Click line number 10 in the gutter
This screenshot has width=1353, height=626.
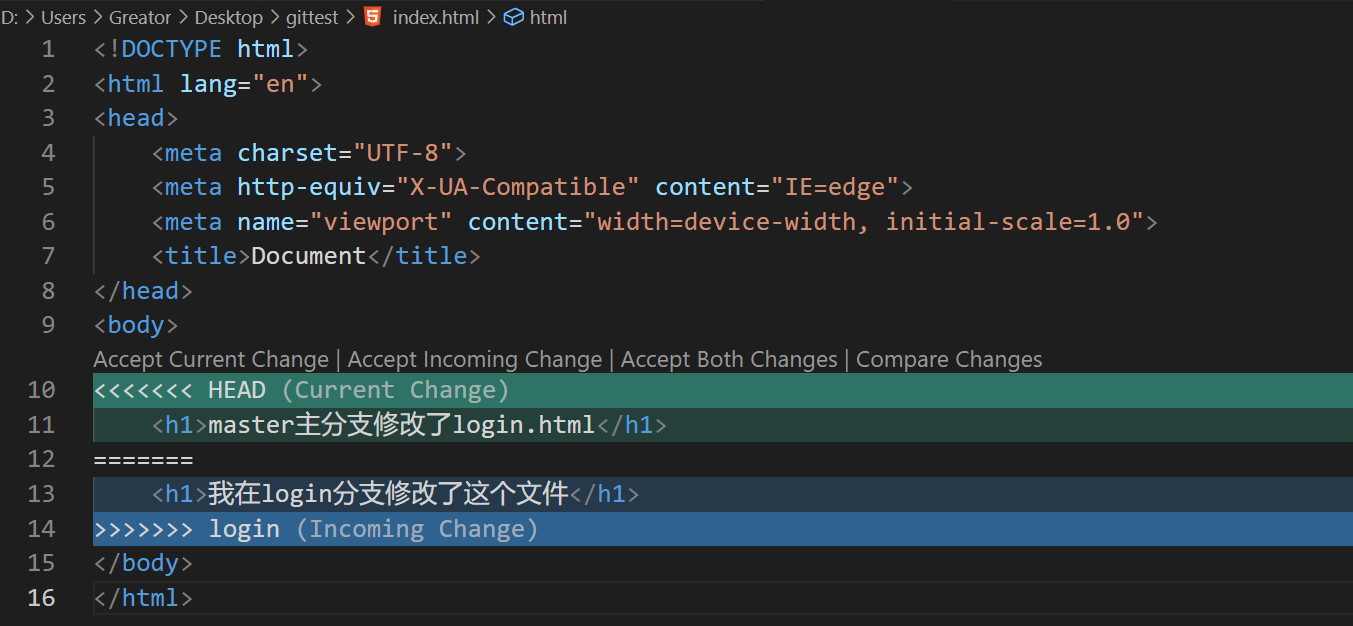click(x=41, y=390)
